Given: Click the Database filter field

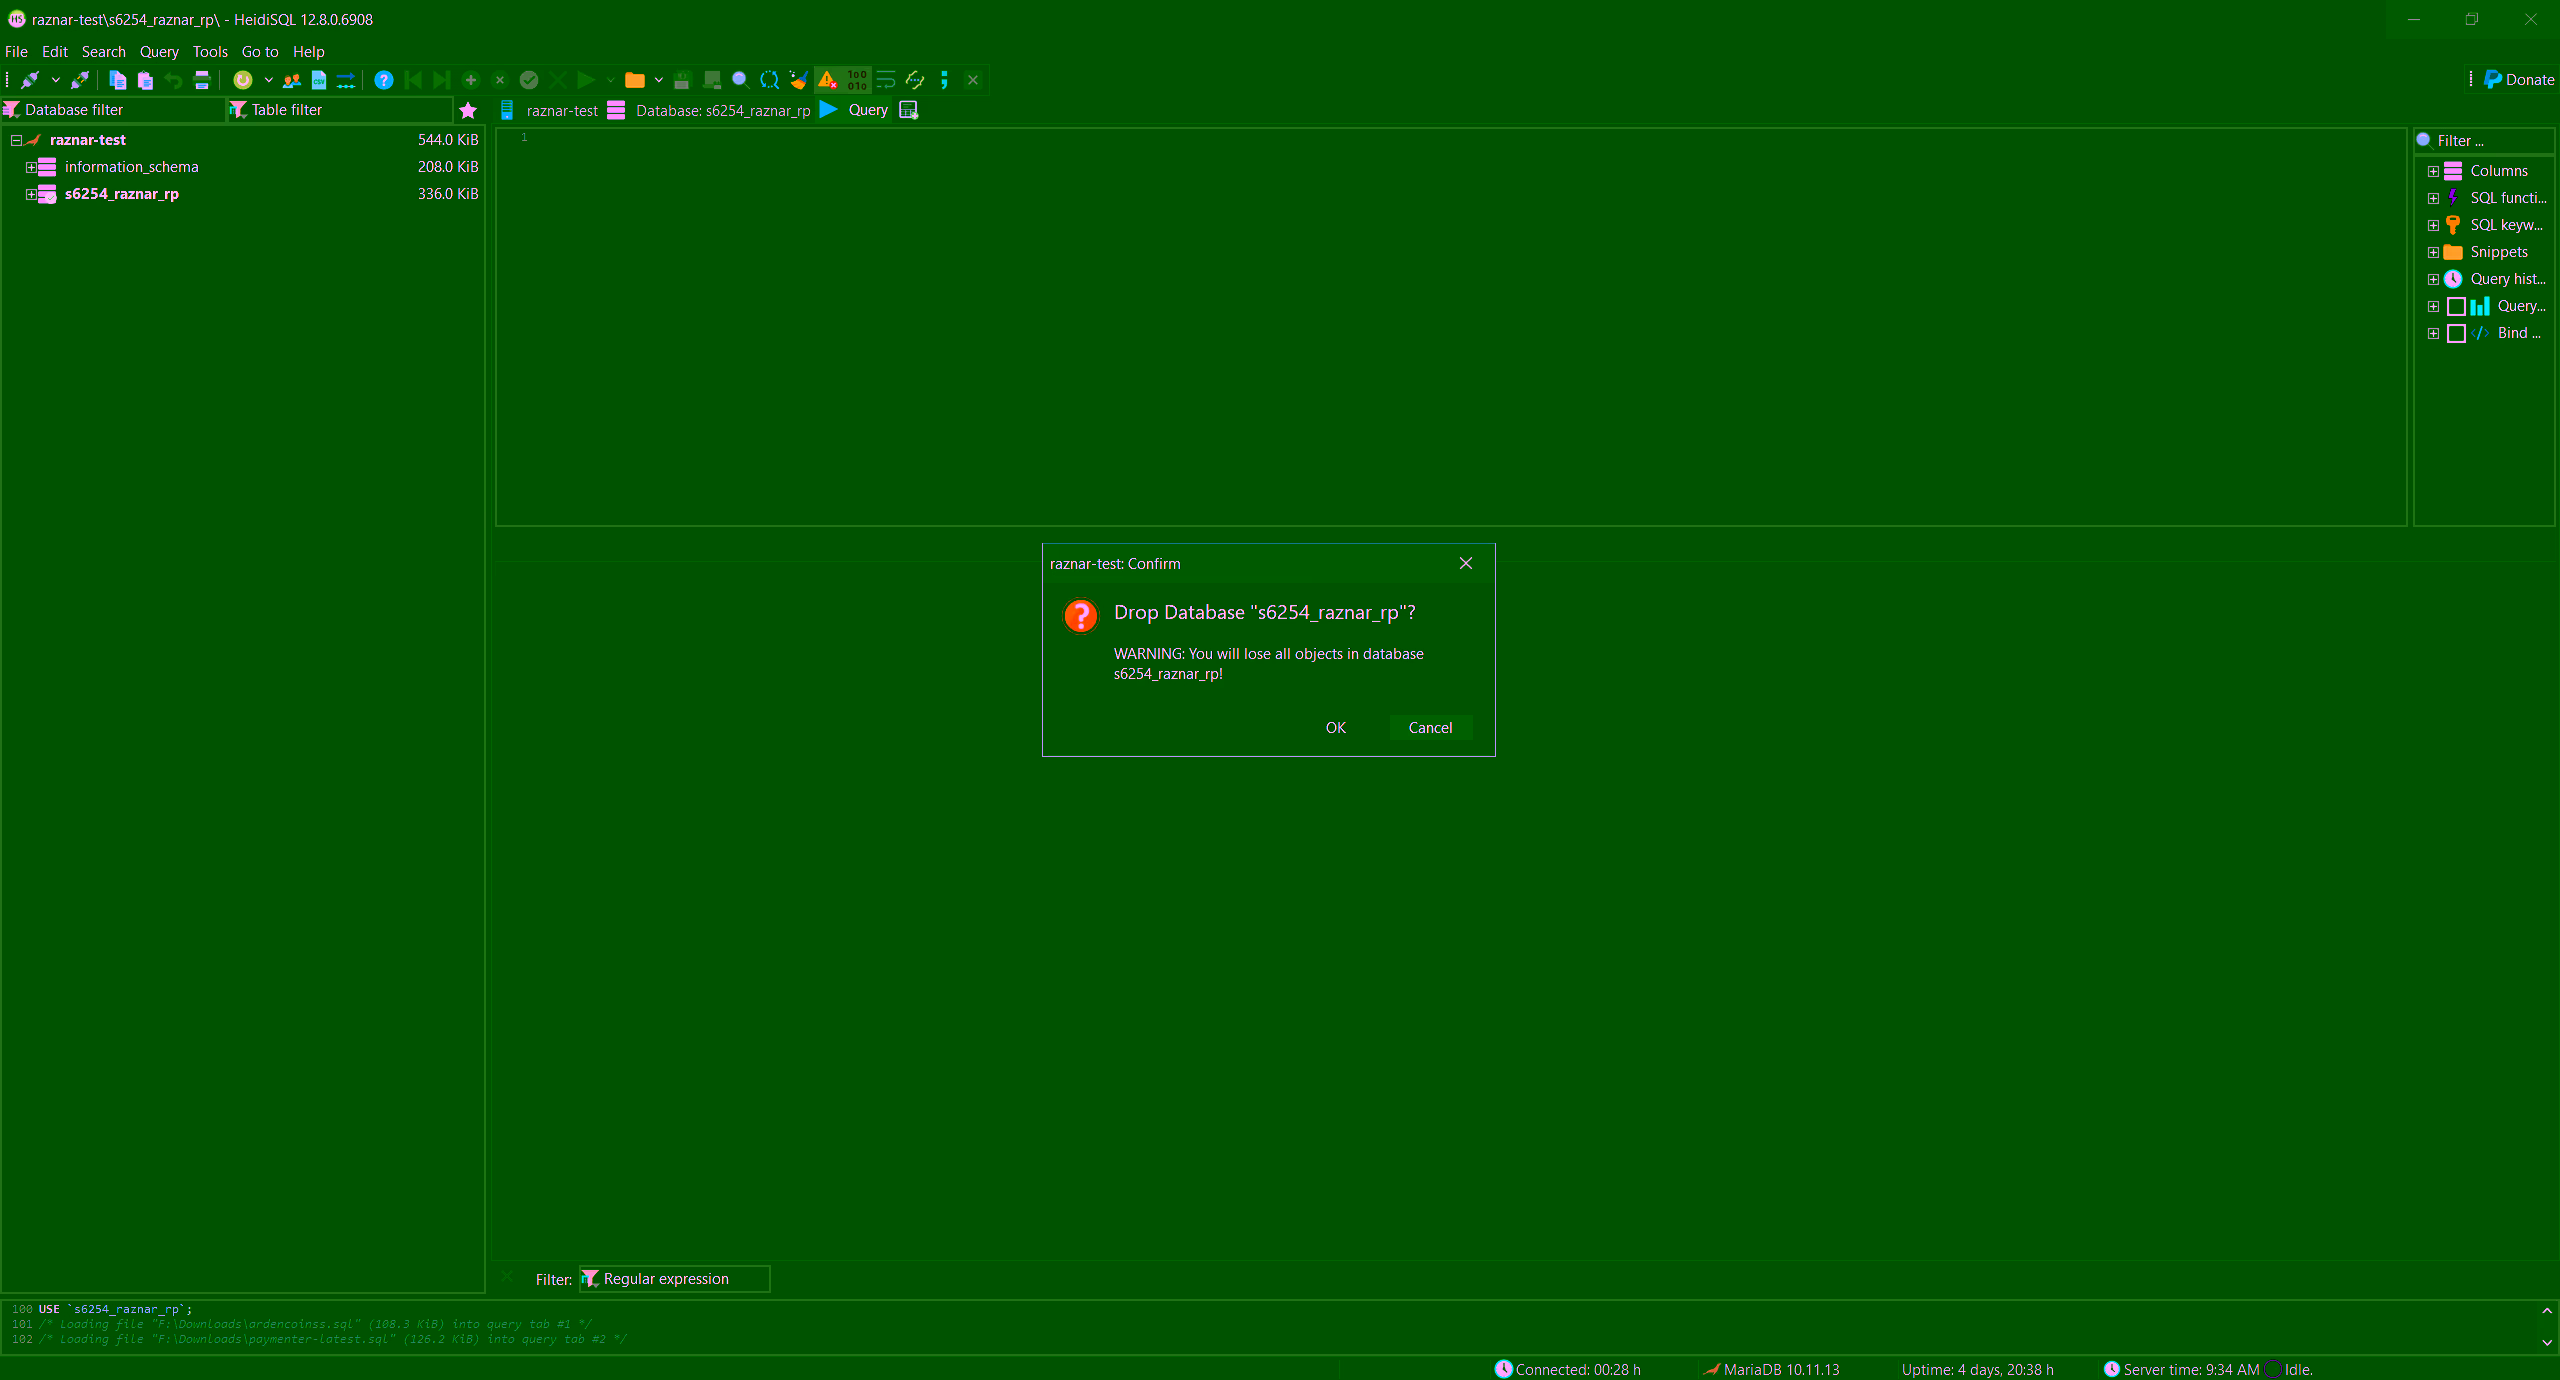Looking at the screenshot, I should click(113, 110).
